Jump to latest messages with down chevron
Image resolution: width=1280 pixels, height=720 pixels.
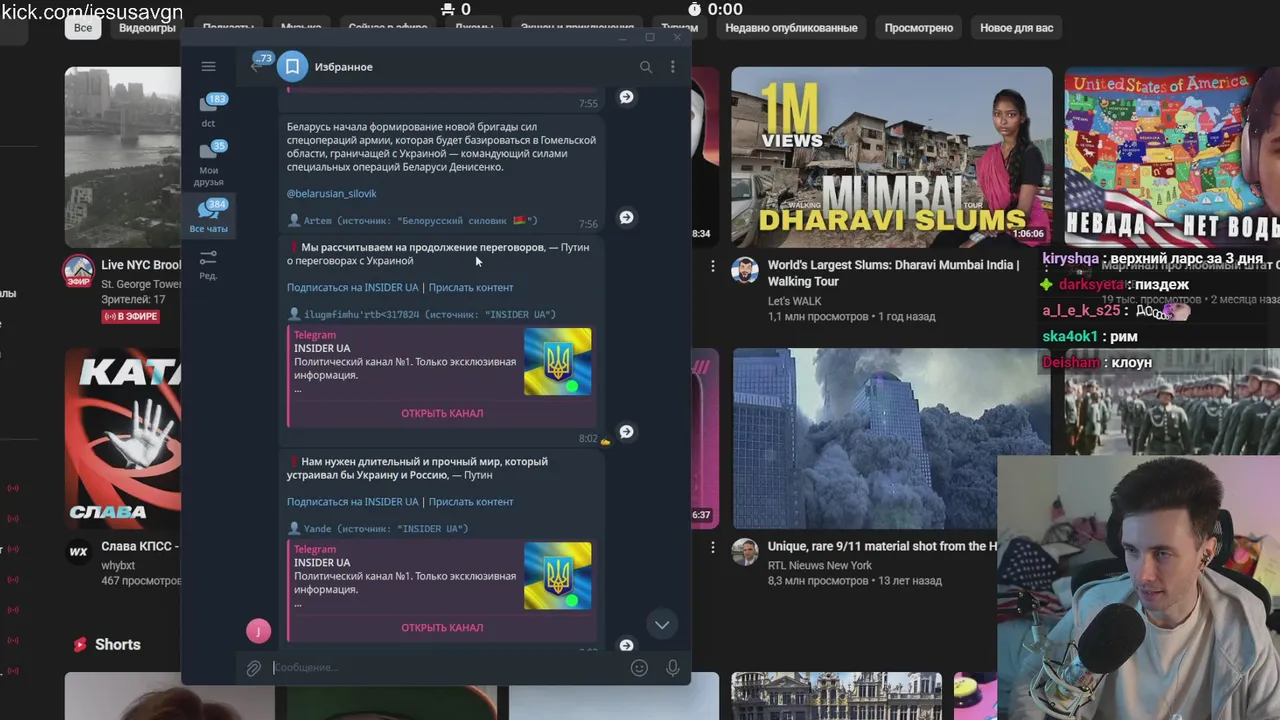pyautogui.click(x=661, y=625)
